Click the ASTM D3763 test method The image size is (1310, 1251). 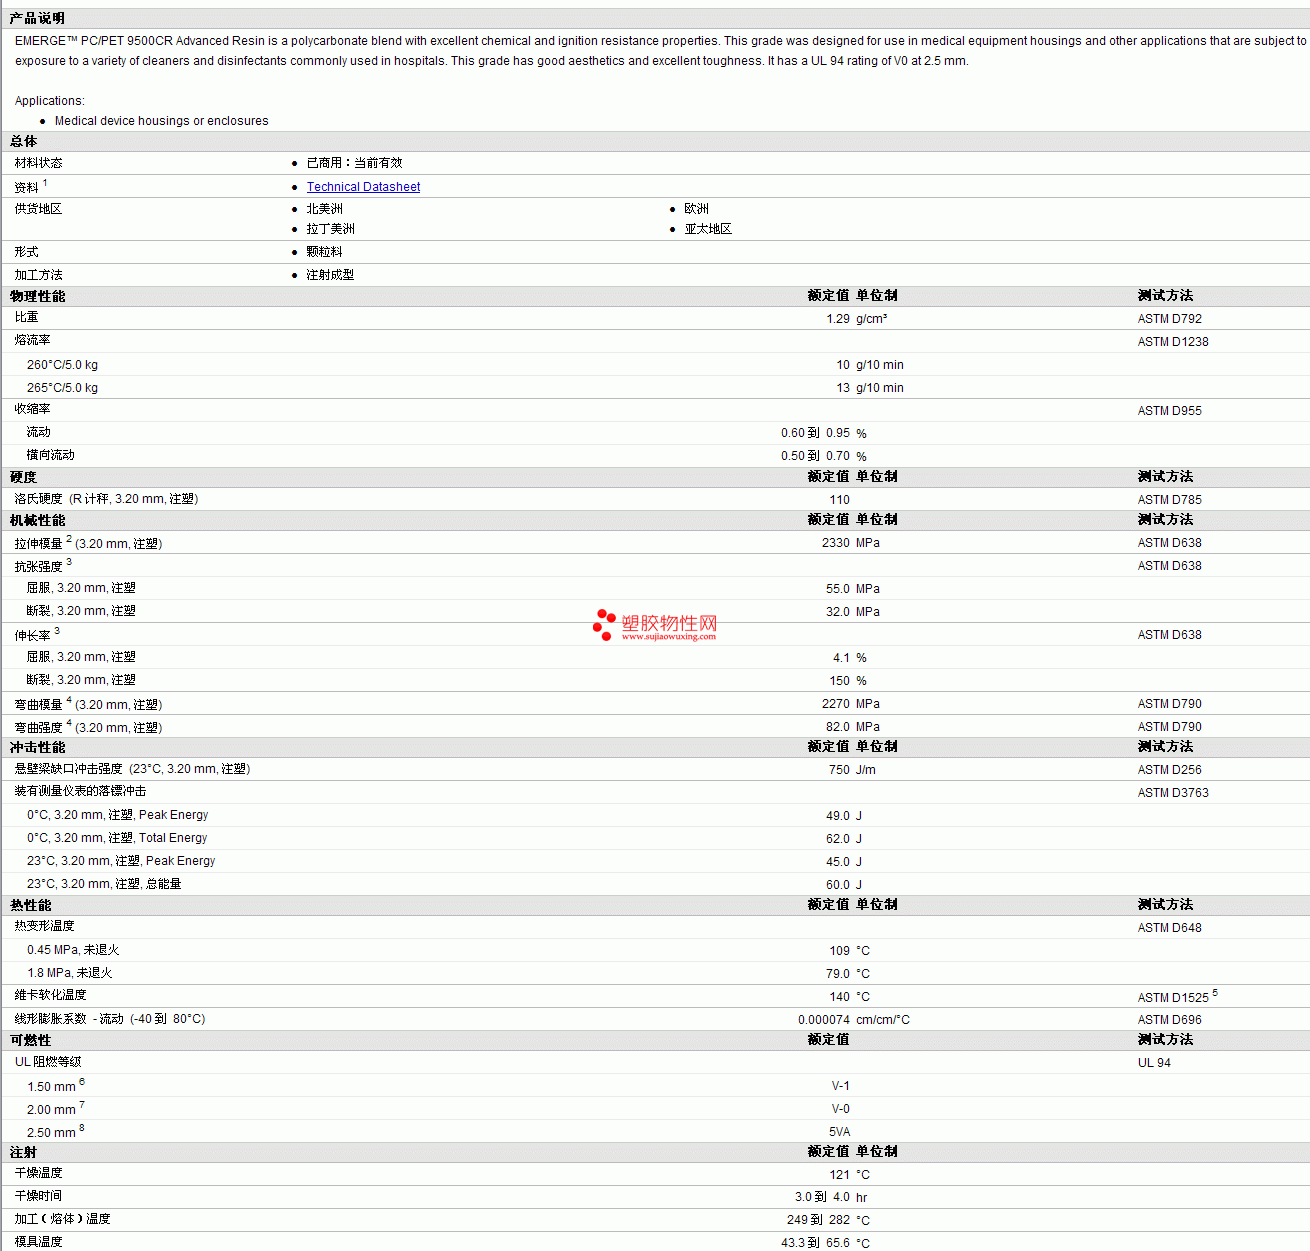click(x=1173, y=793)
